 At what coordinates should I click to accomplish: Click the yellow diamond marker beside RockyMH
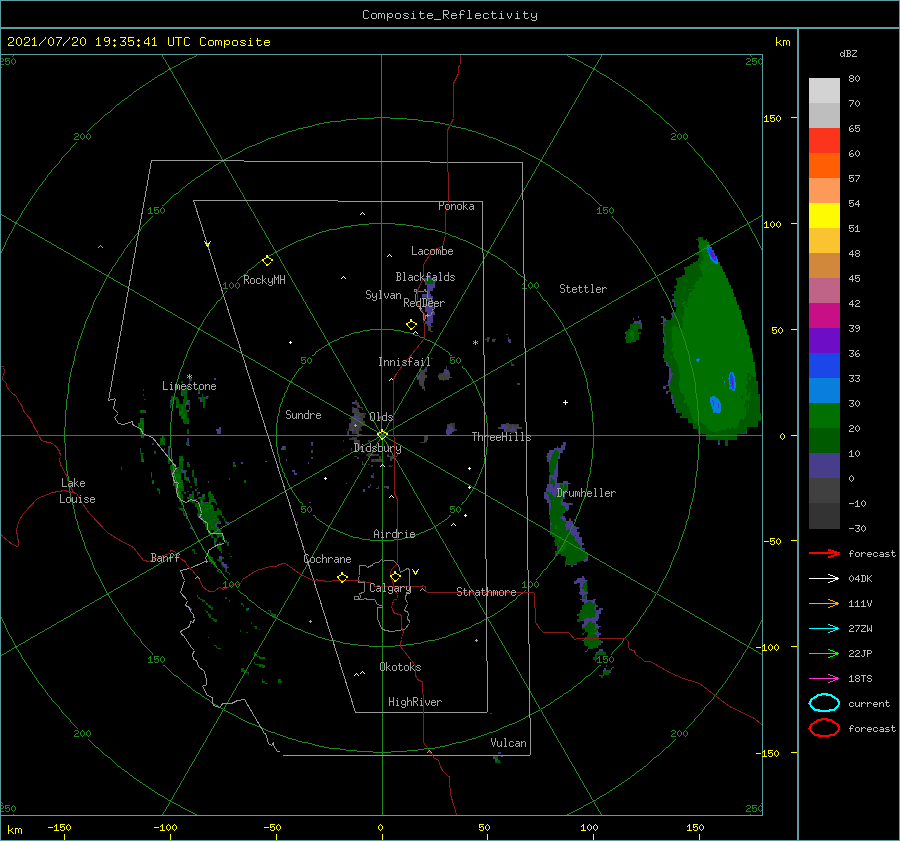point(267,261)
